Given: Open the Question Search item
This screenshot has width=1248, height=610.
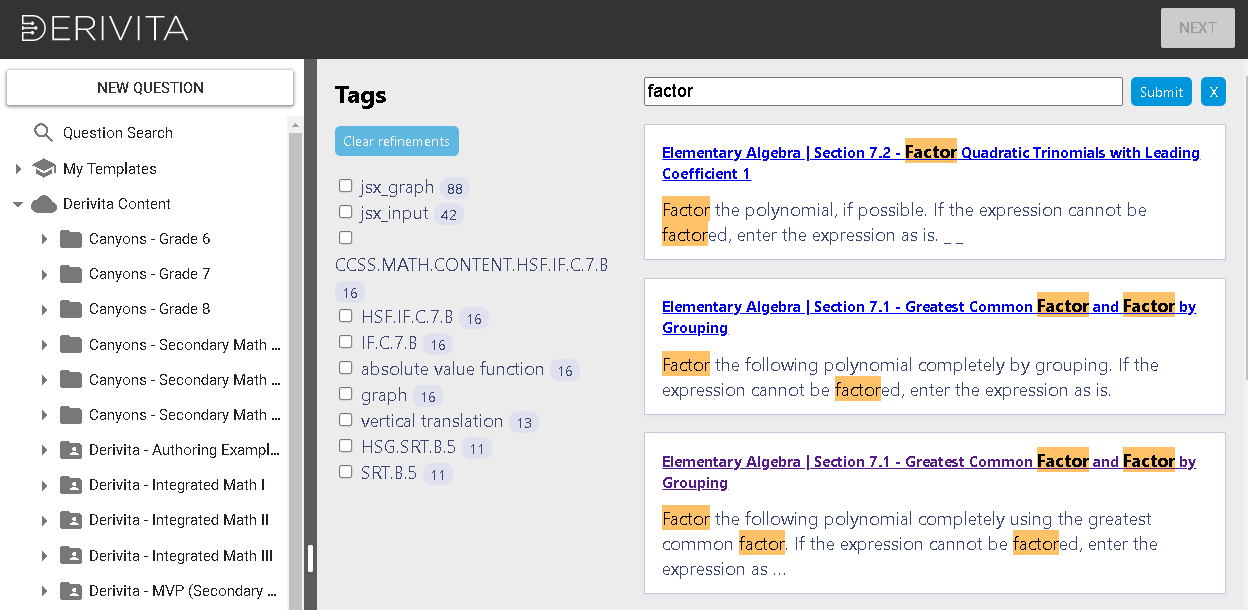Looking at the screenshot, I should (117, 133).
